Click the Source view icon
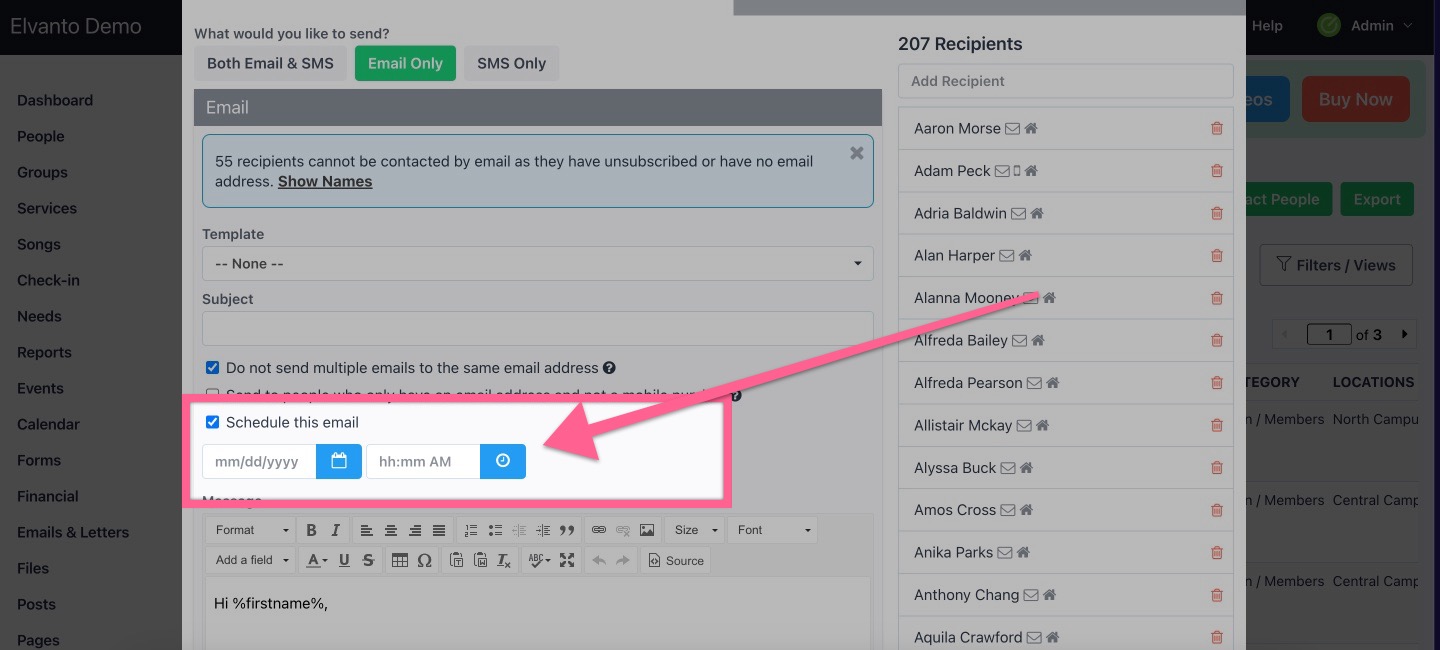Image resolution: width=1440 pixels, height=650 pixels. click(x=676, y=560)
